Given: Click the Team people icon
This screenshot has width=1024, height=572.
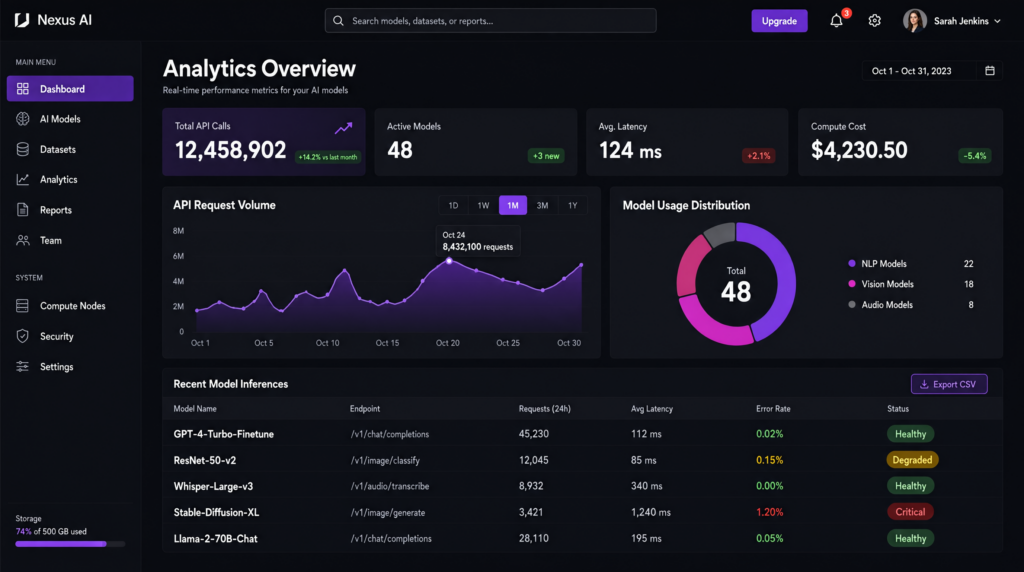Looking at the screenshot, I should pyautogui.click(x=23, y=240).
